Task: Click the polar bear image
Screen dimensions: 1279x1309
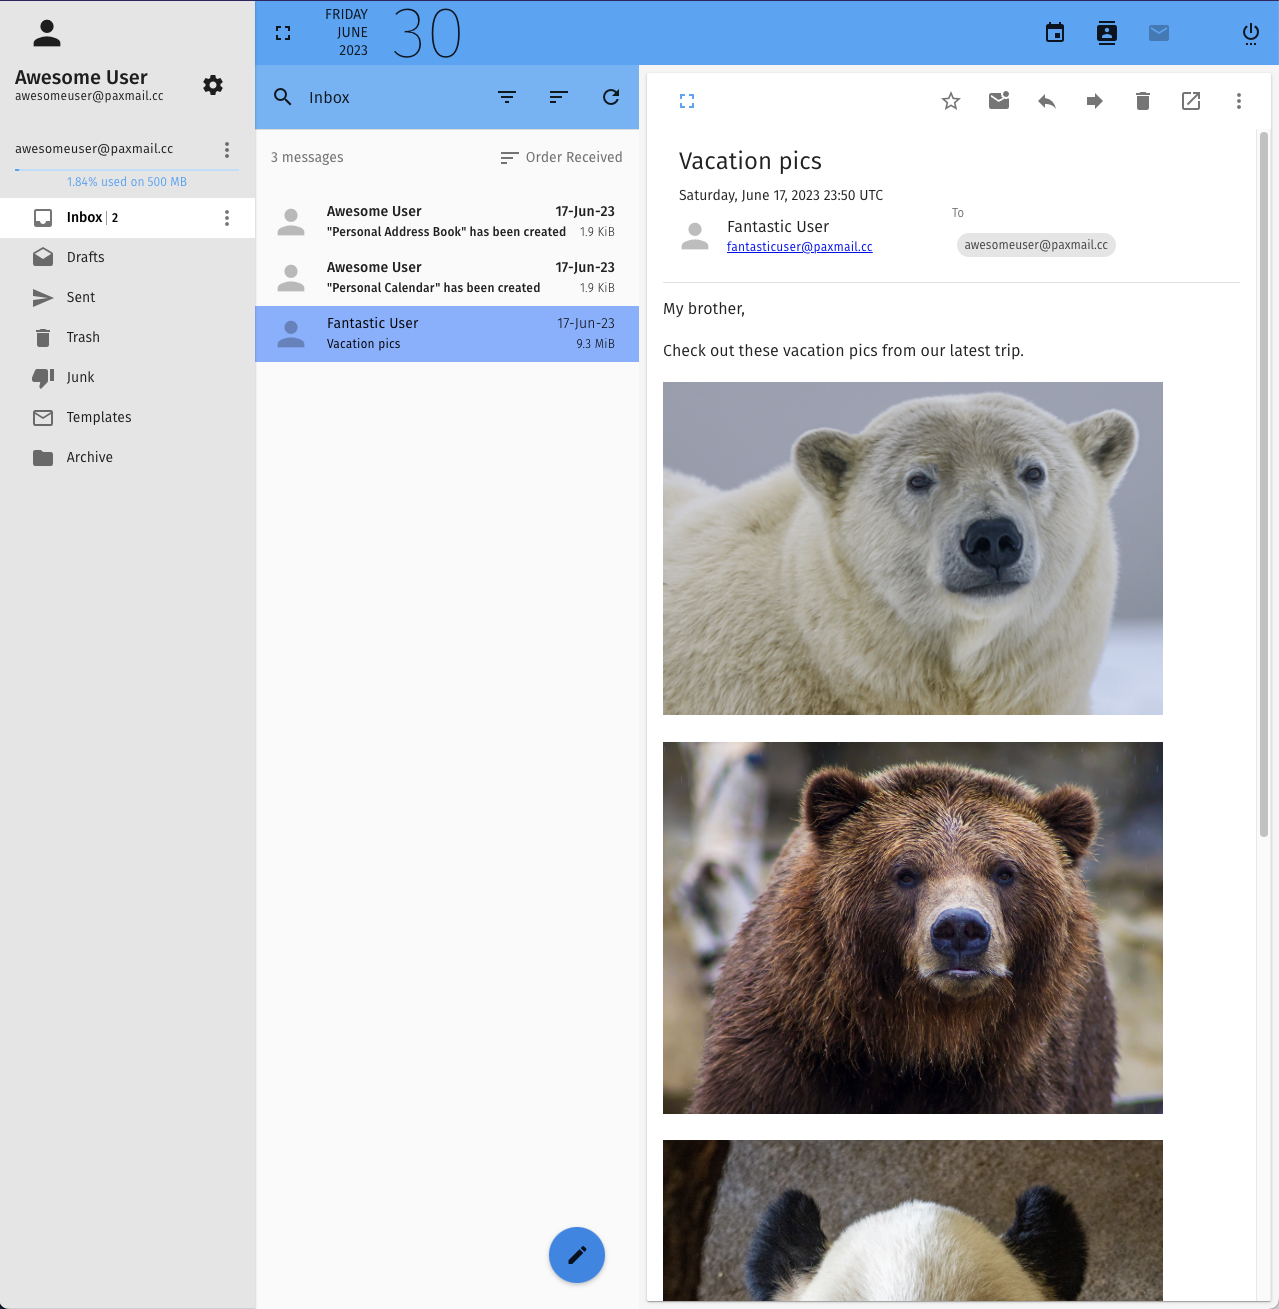Action: (912, 548)
